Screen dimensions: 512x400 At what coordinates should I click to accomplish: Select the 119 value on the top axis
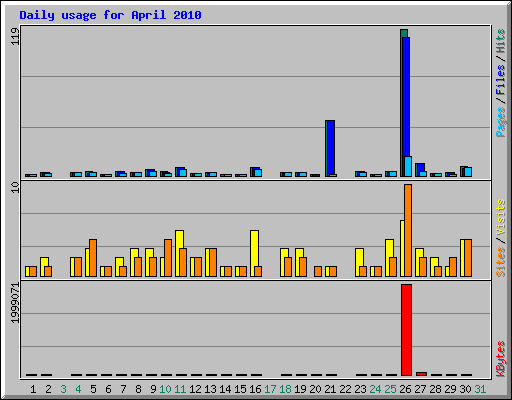(x=15, y=37)
